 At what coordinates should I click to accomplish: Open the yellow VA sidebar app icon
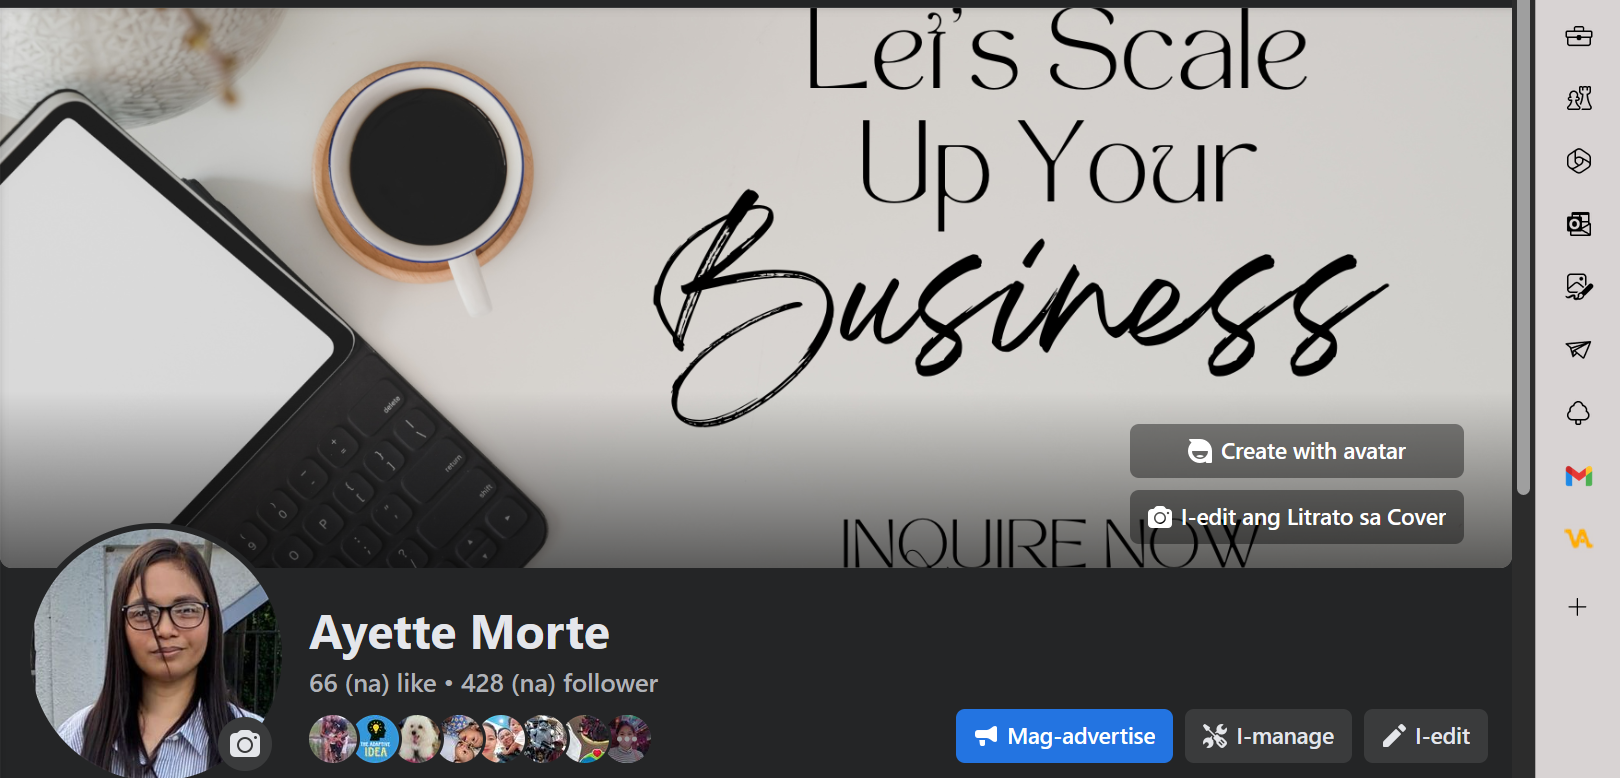click(x=1578, y=539)
